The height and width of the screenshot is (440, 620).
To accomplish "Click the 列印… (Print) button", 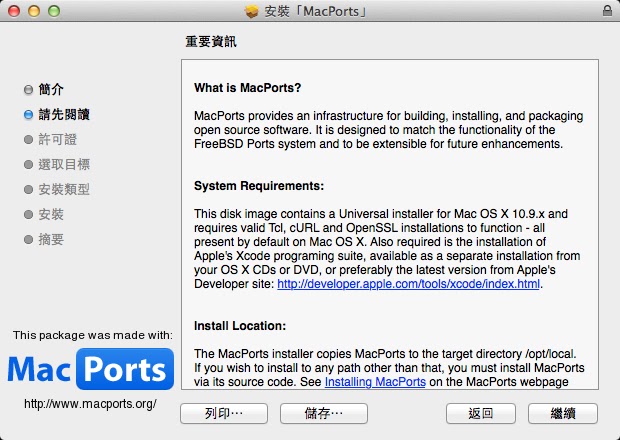I will 224,414.
